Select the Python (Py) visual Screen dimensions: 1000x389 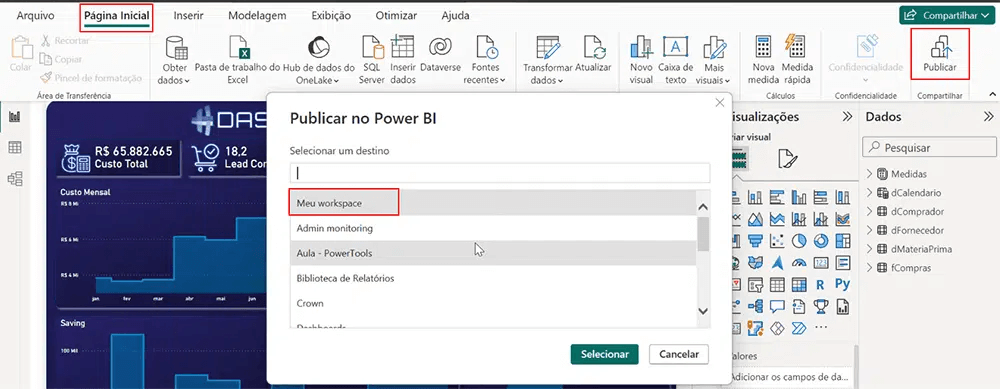point(842,283)
